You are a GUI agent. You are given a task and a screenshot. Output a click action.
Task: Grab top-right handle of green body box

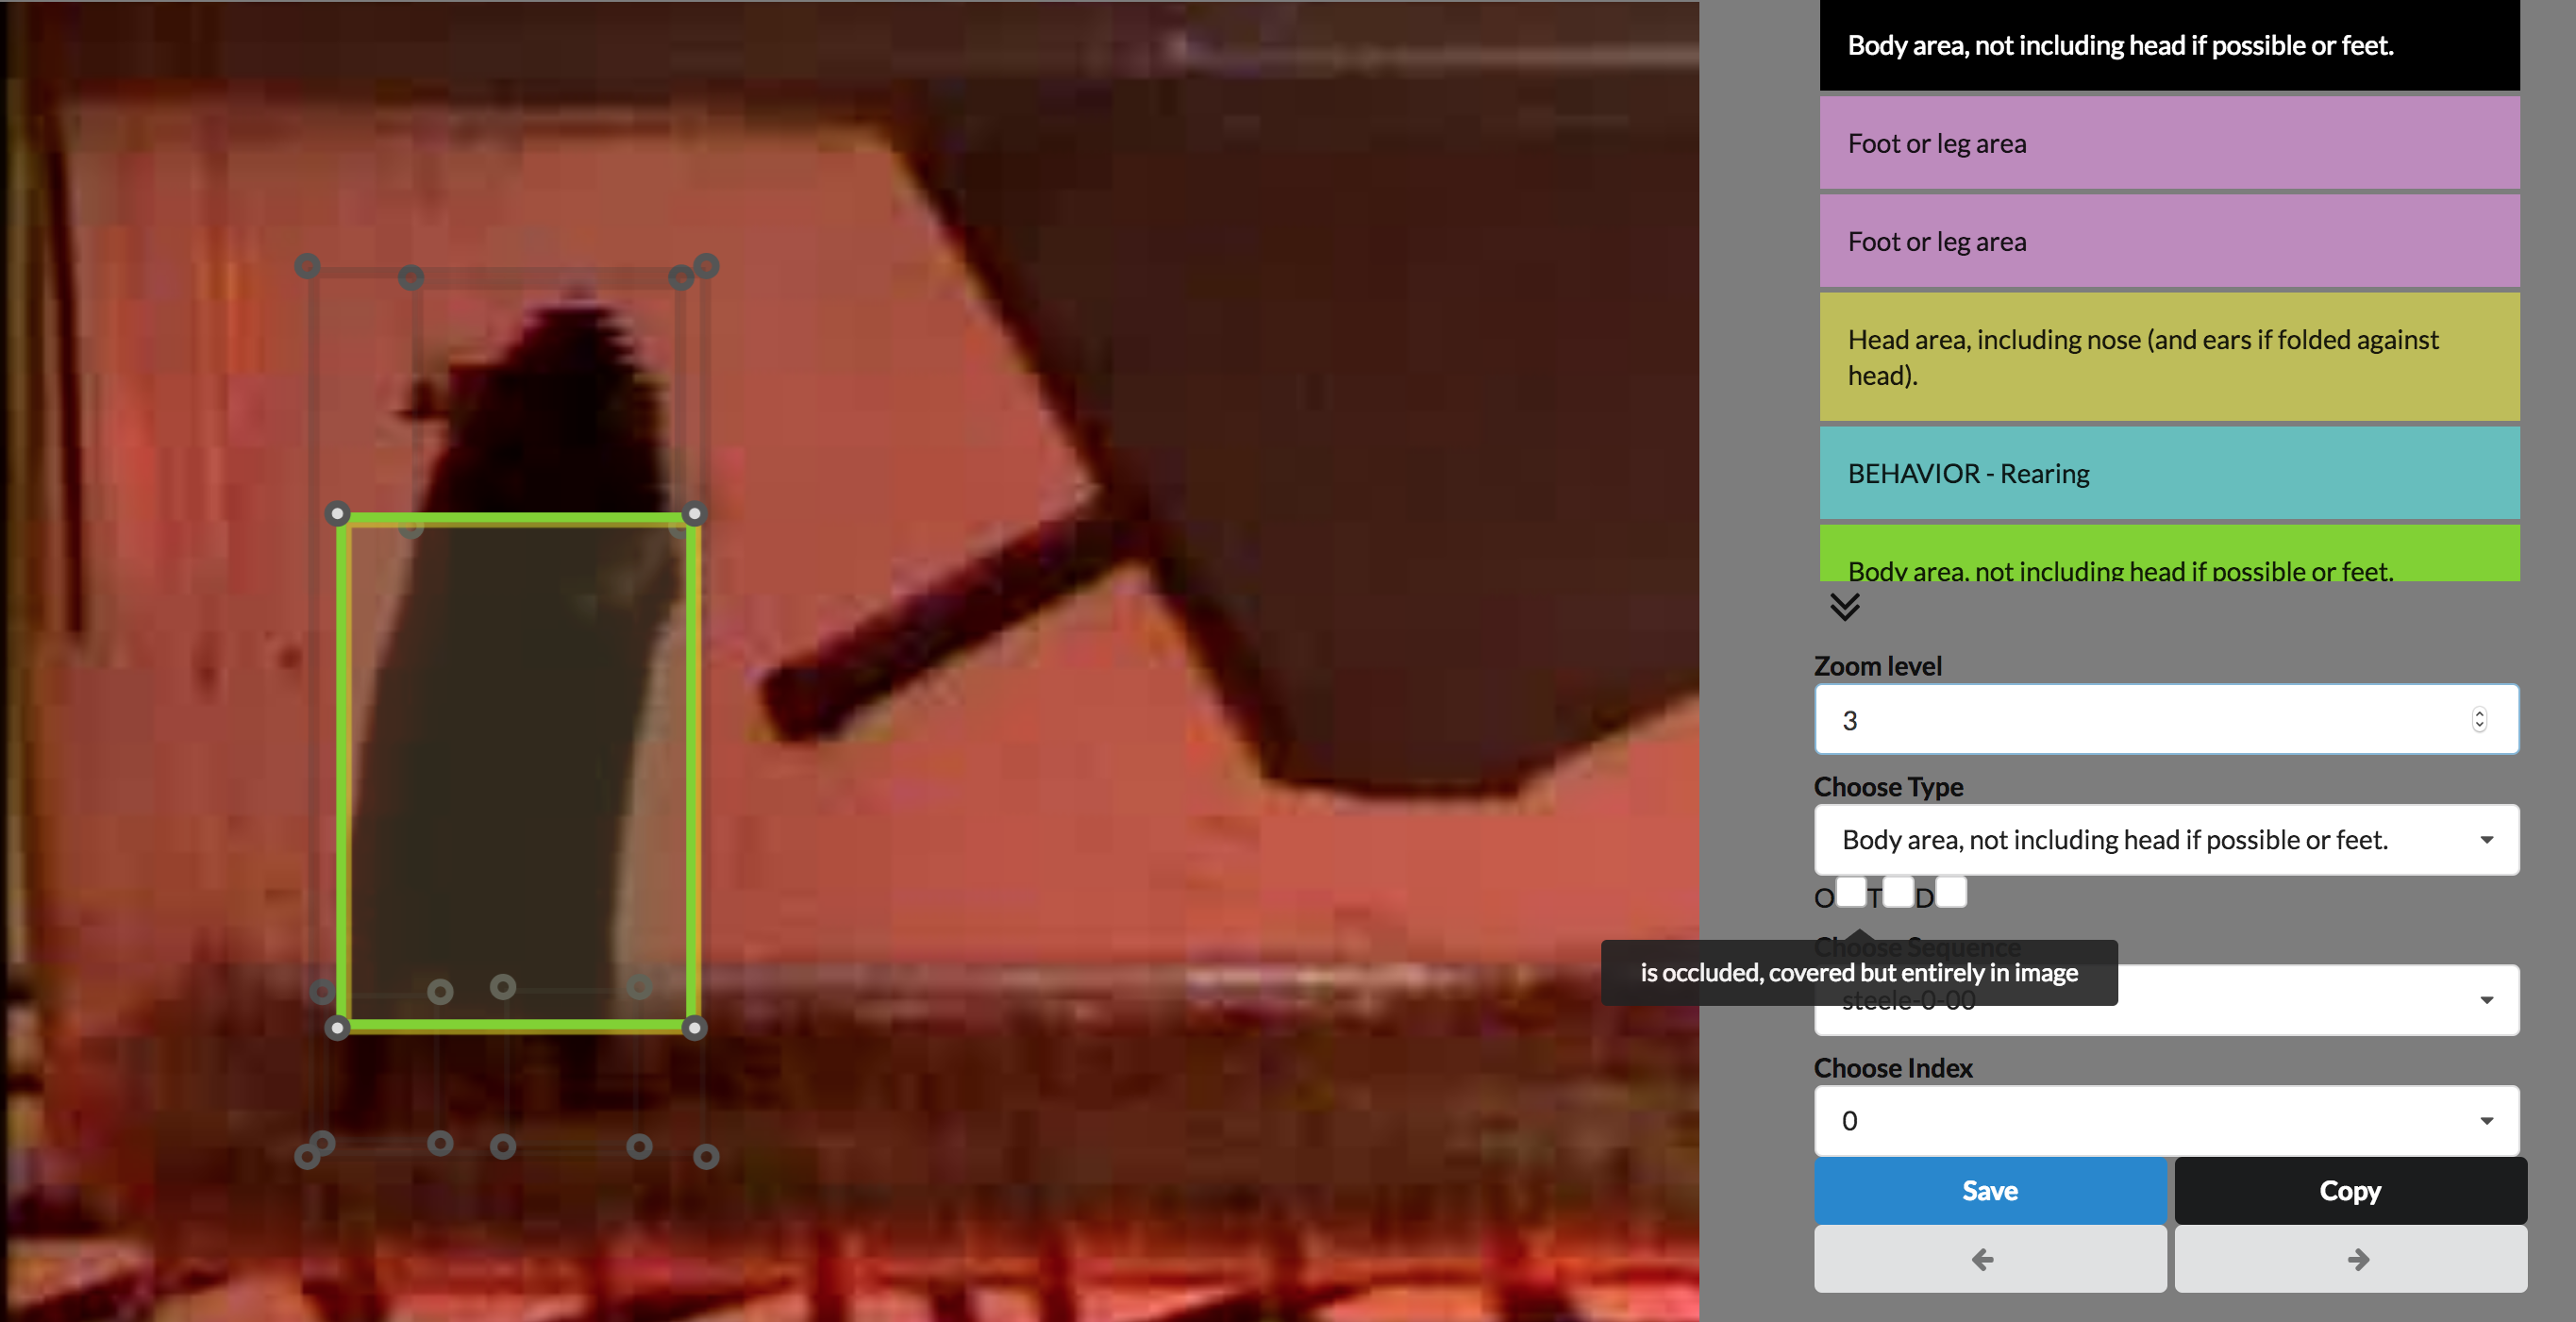tap(694, 514)
